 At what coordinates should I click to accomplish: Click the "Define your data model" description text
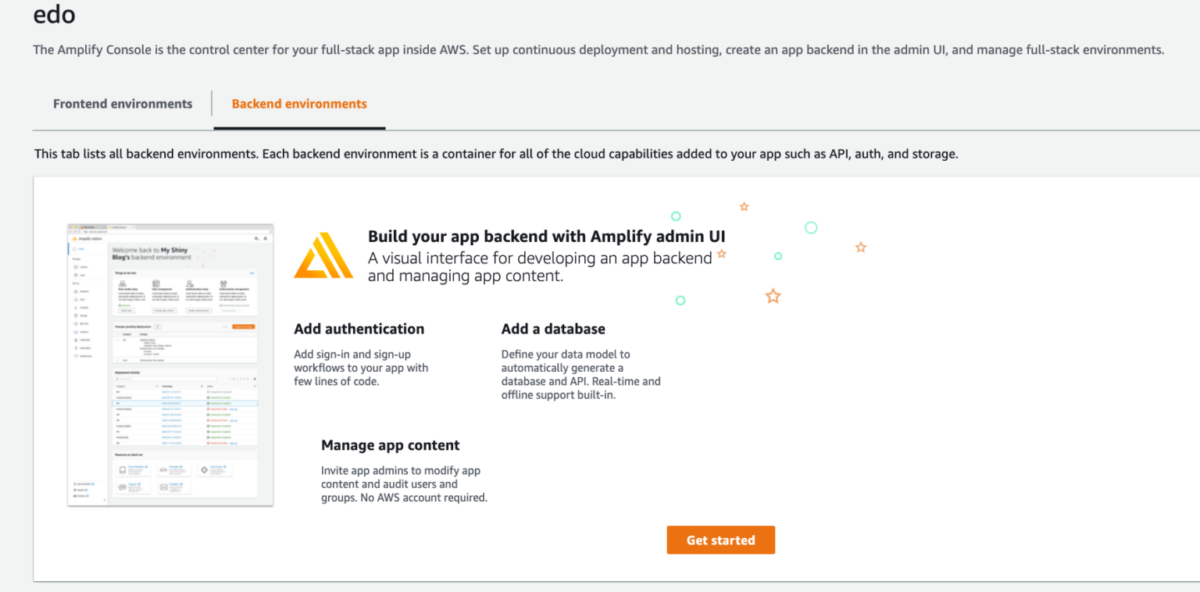(580, 374)
